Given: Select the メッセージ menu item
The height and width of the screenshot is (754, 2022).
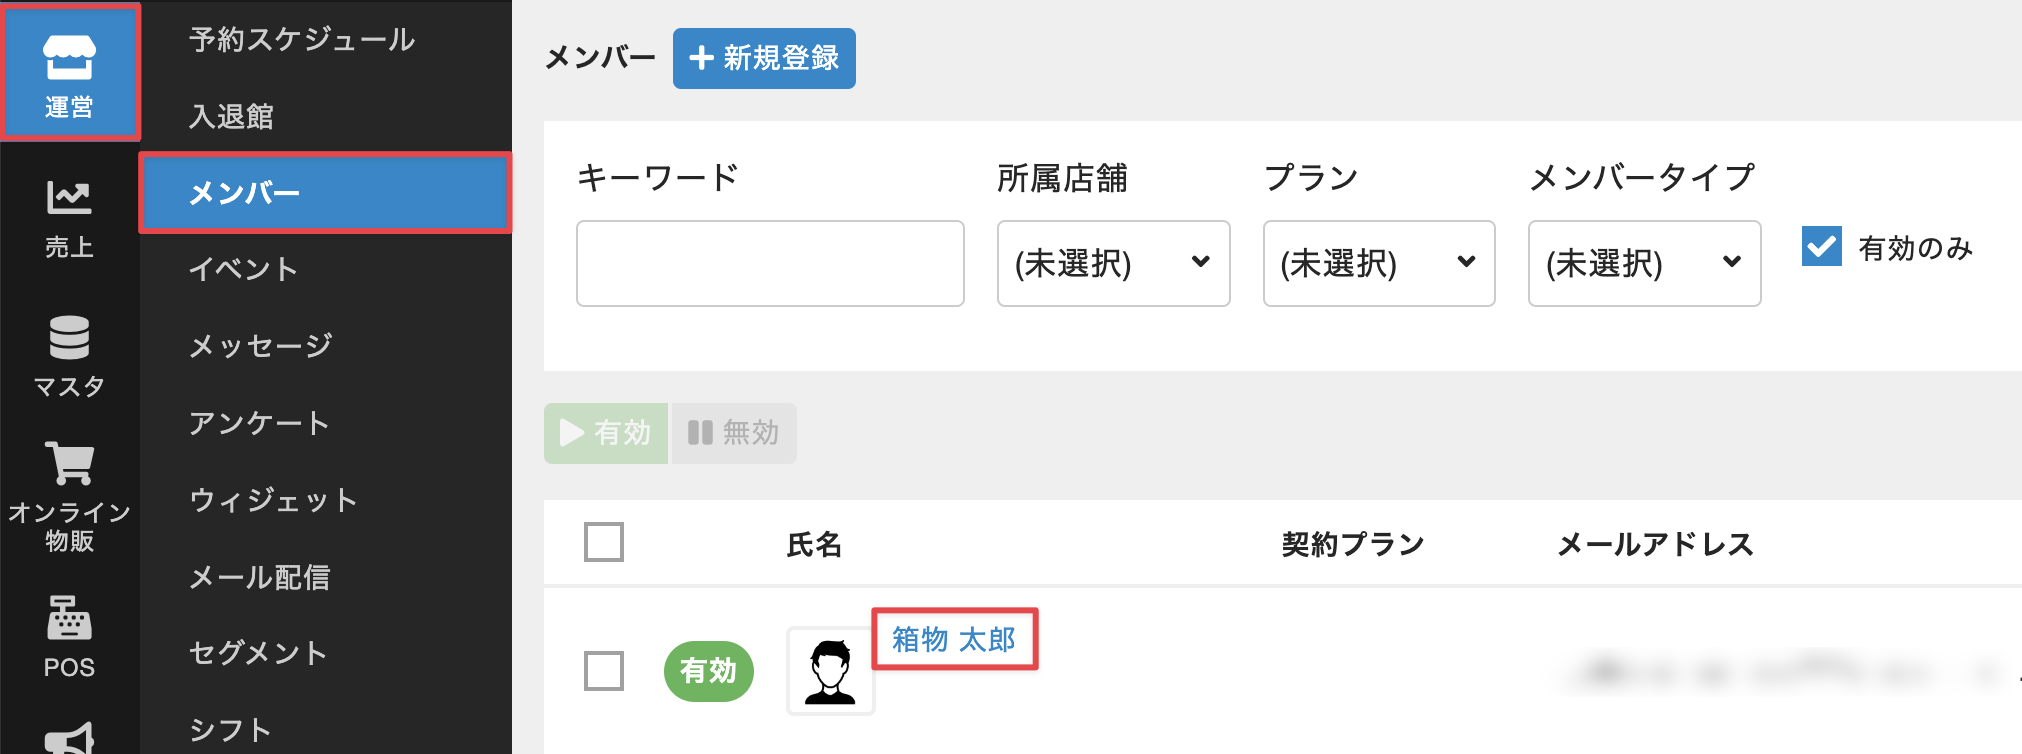Looking at the screenshot, I should coord(261,346).
